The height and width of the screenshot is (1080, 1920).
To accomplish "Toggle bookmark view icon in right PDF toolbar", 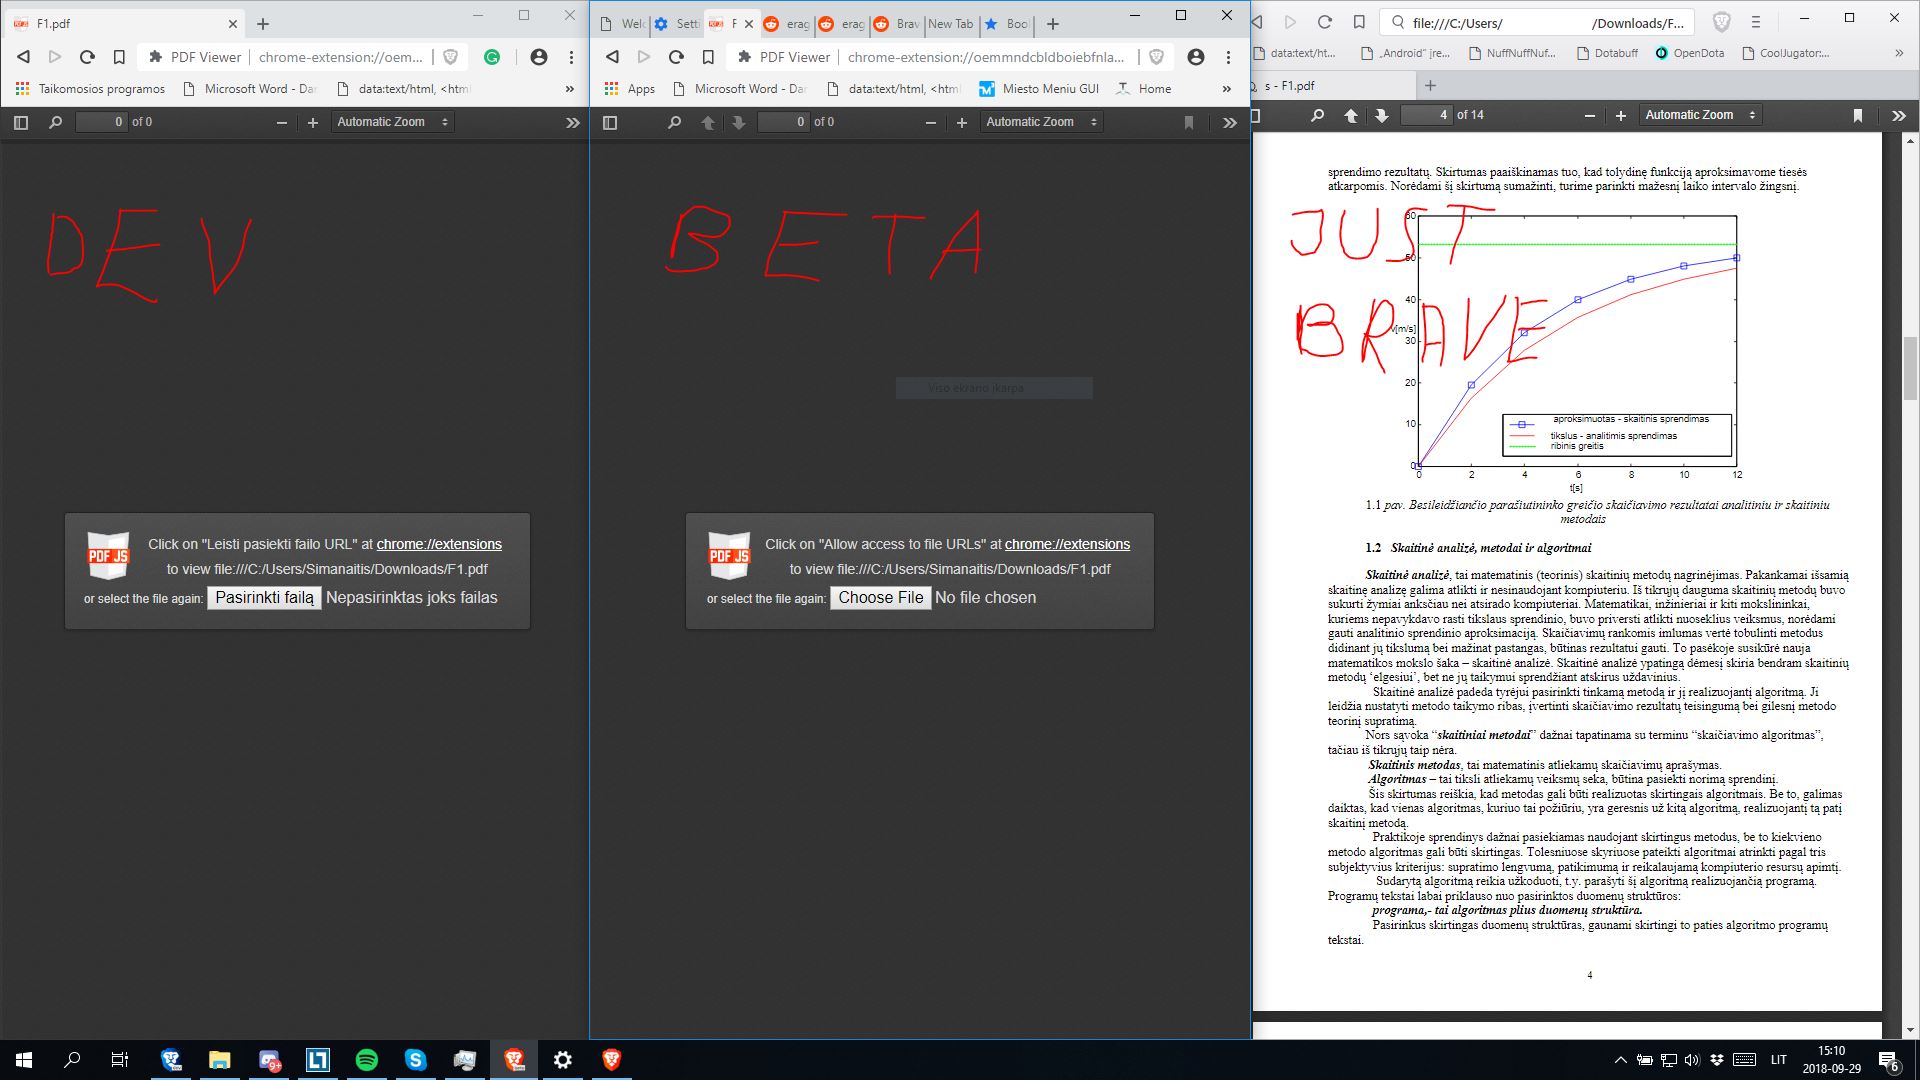I will (1857, 116).
